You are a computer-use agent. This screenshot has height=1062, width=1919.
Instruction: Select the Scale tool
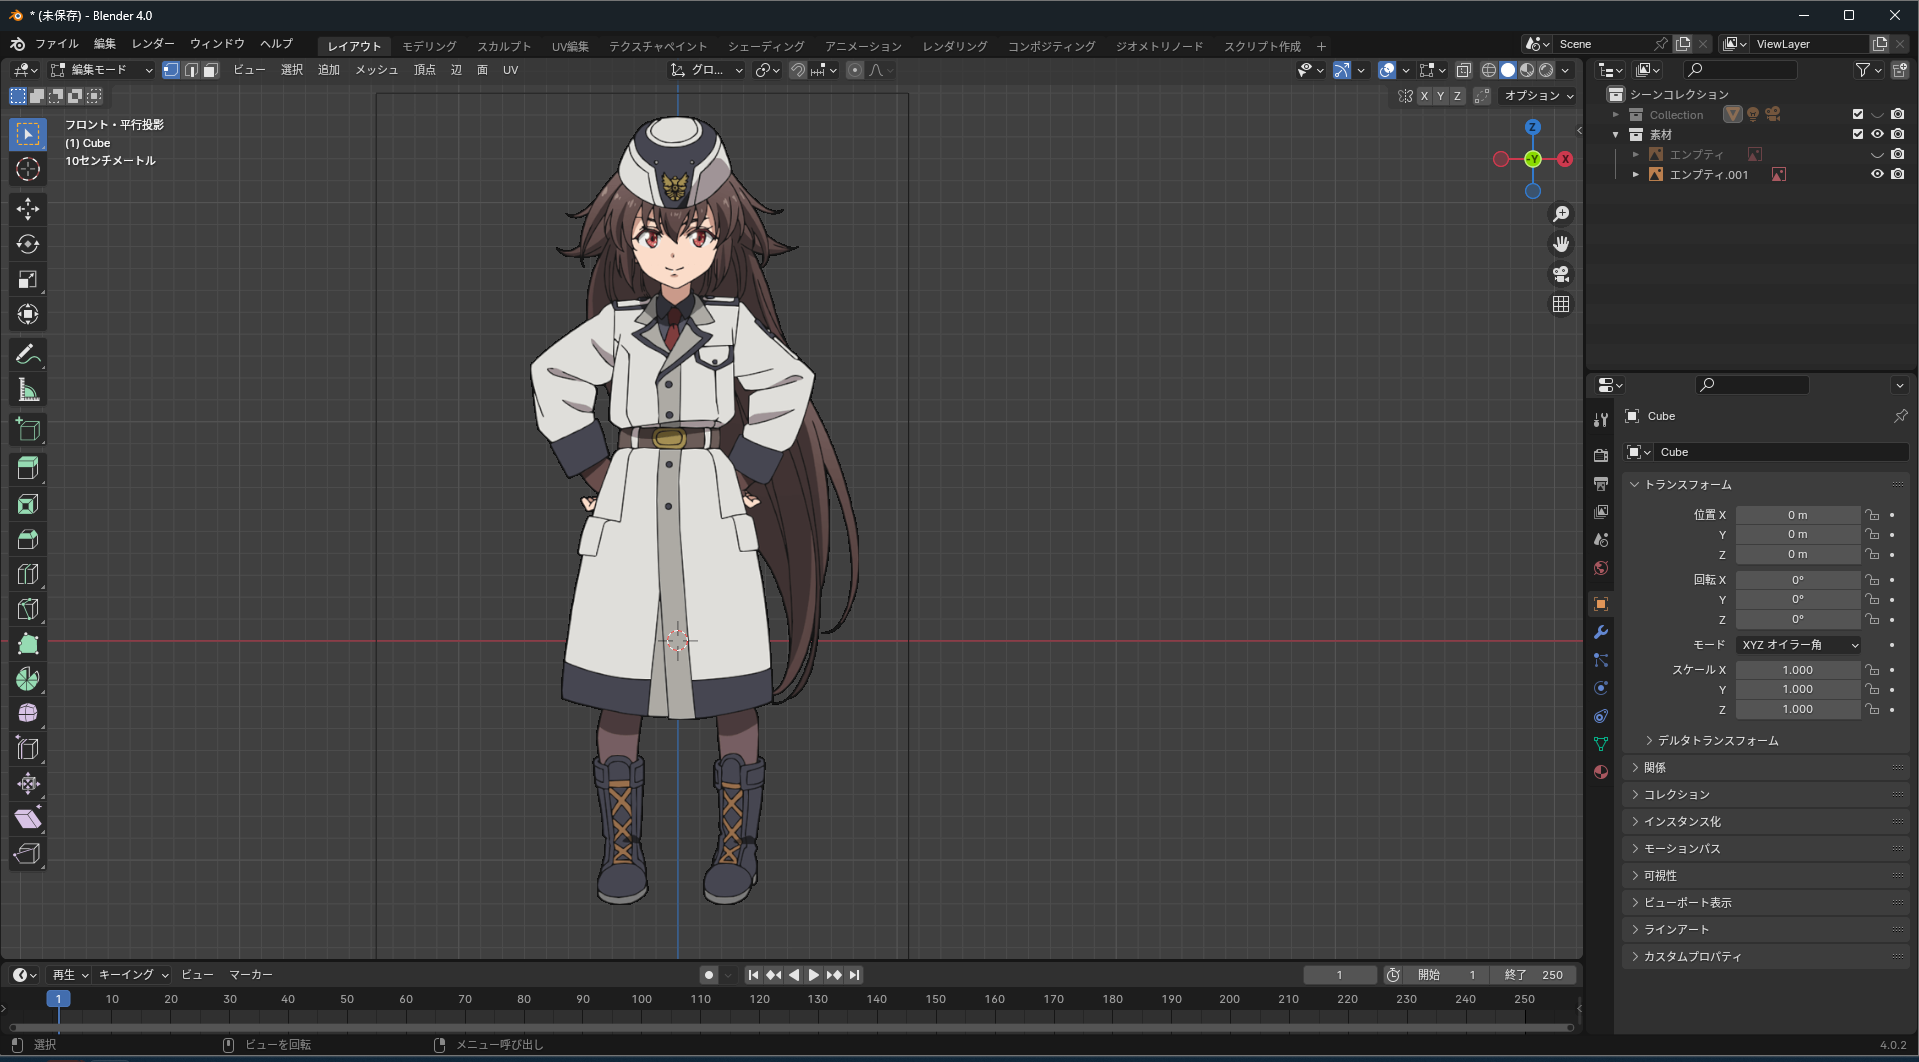(x=28, y=279)
